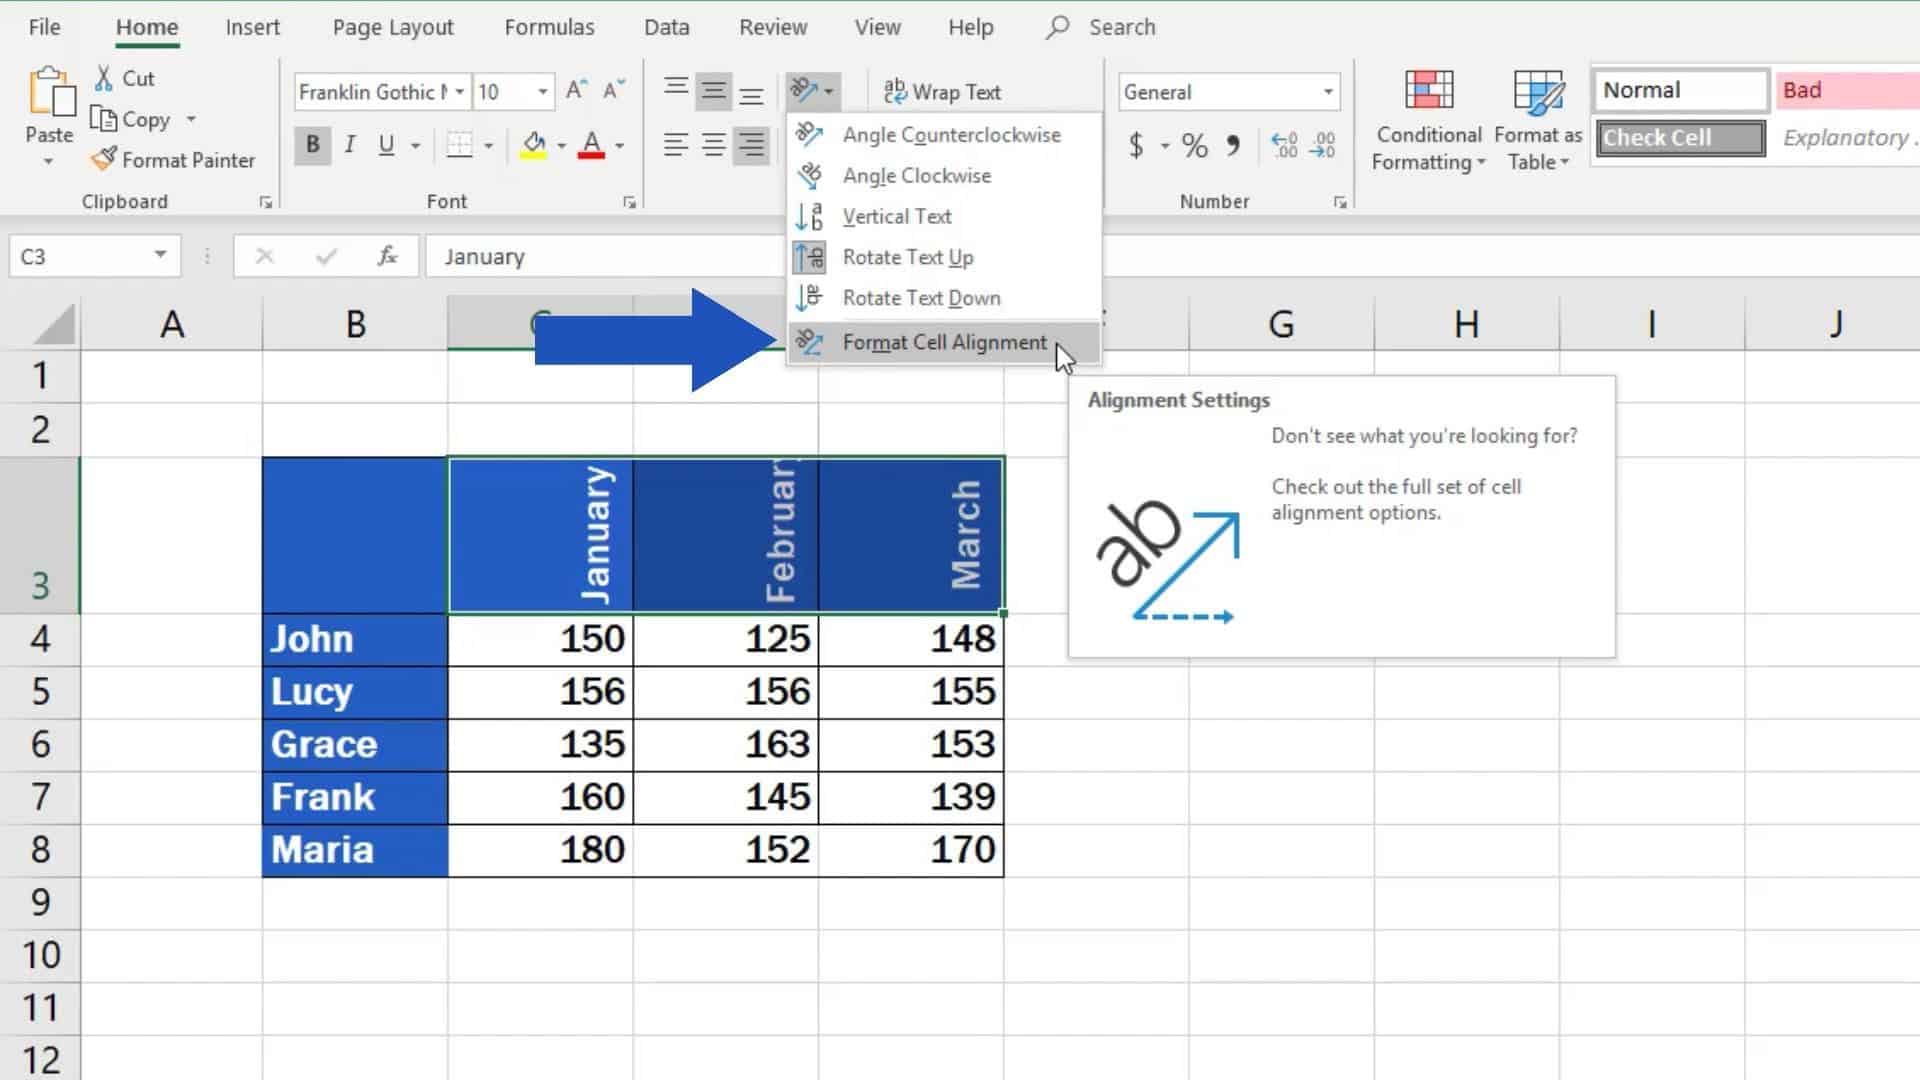Click the Home ribbon tab
This screenshot has height=1080, width=1920.
[x=146, y=26]
